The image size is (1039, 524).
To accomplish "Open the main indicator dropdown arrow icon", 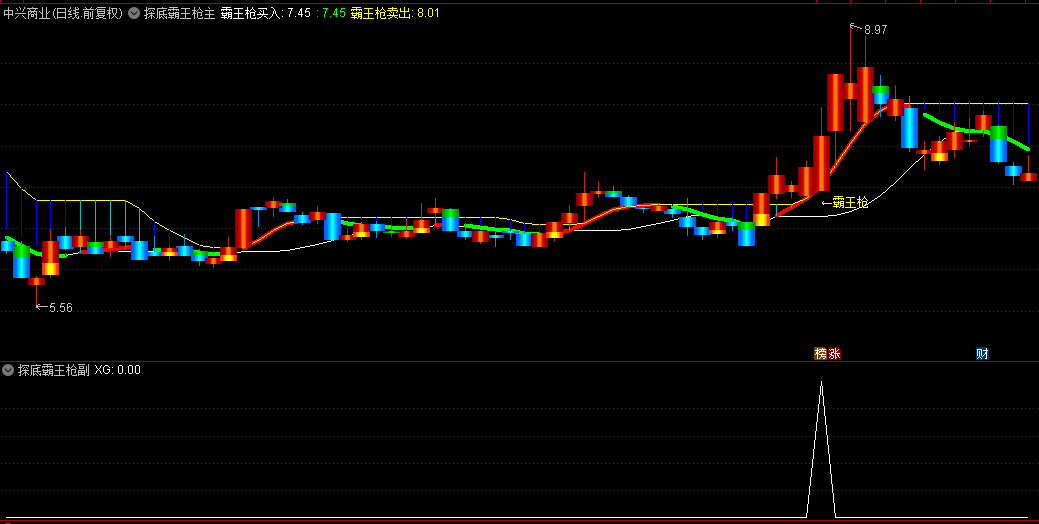I will point(134,13).
